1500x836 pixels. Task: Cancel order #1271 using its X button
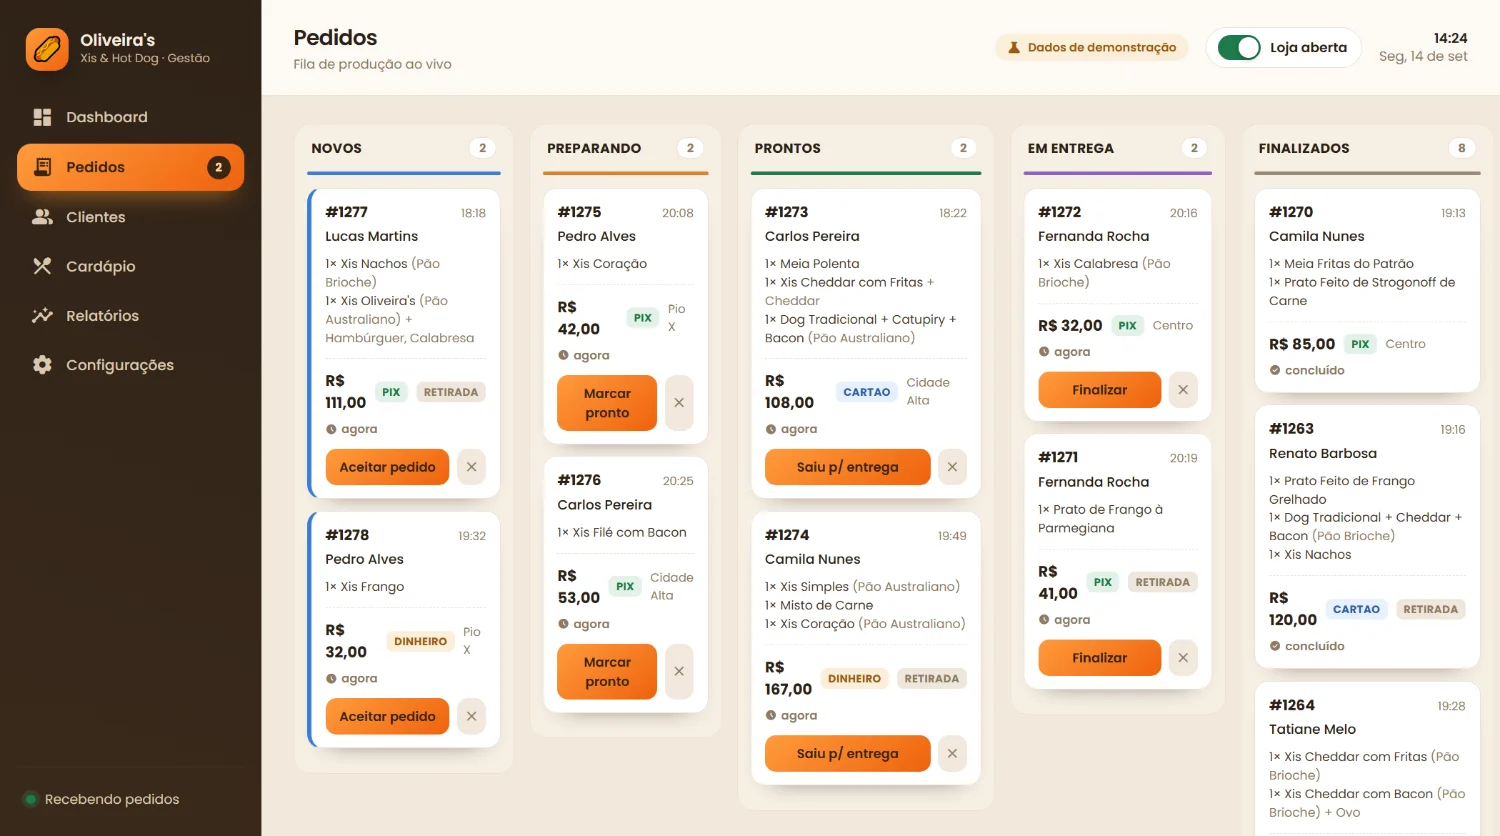(1183, 657)
